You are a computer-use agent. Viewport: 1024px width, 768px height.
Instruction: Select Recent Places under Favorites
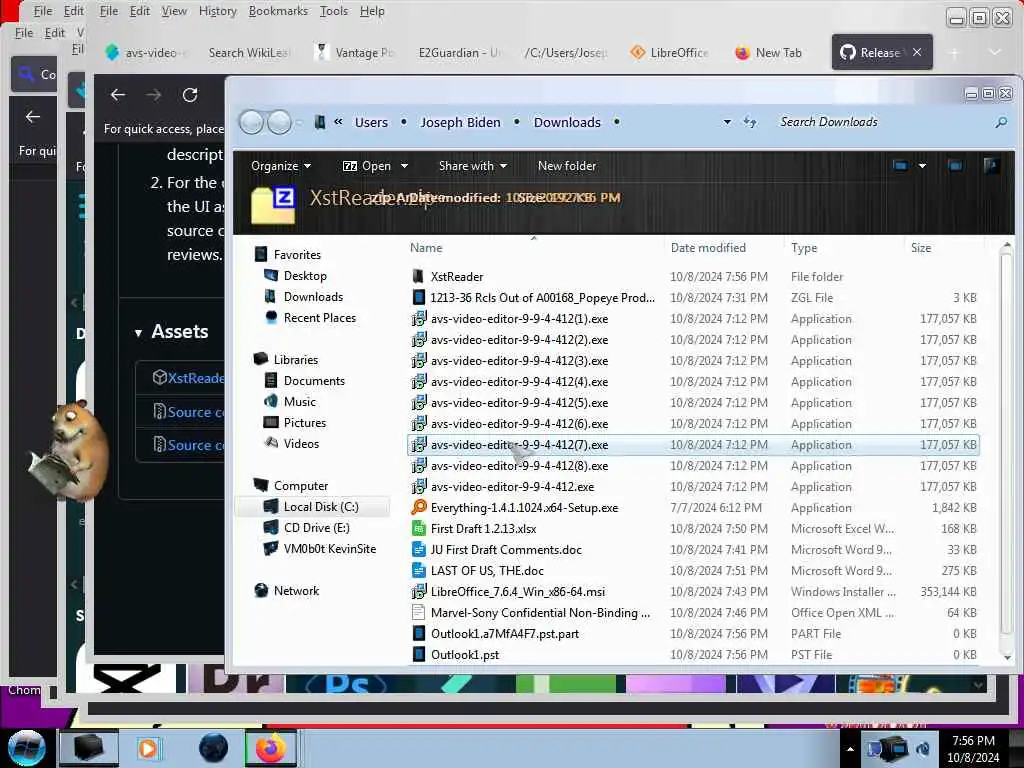319,318
